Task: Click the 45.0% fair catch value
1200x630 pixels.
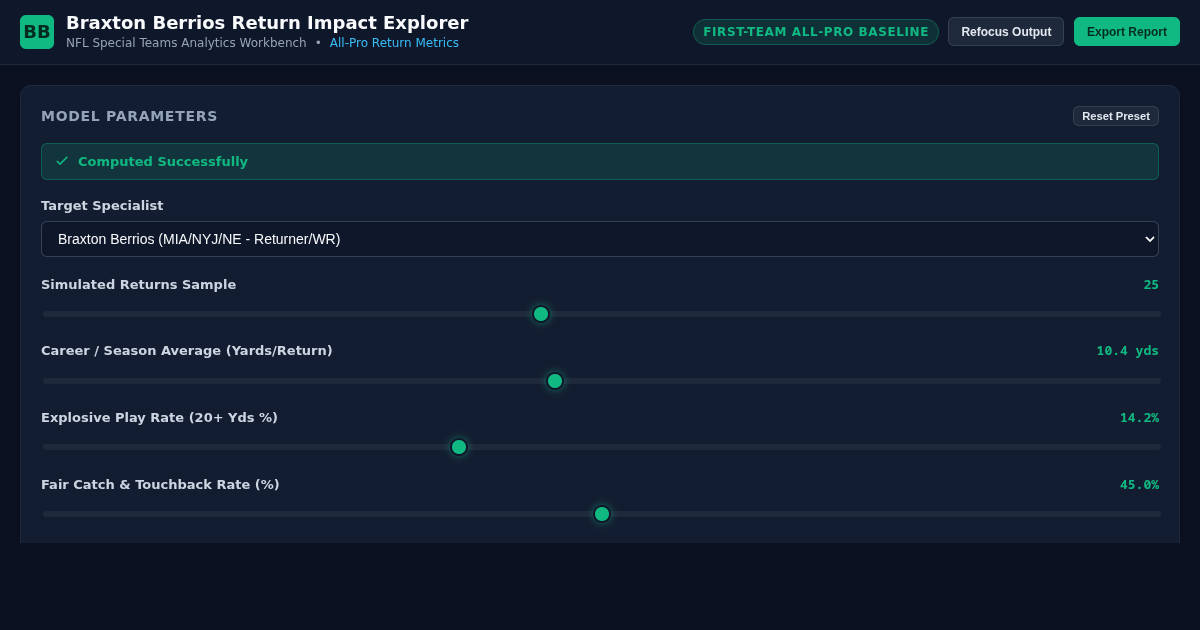Action: 1139,485
